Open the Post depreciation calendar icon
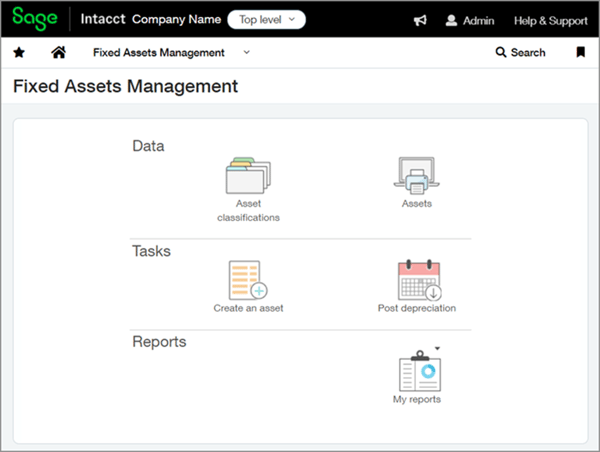Image resolution: width=600 pixels, height=452 pixels. [417, 281]
